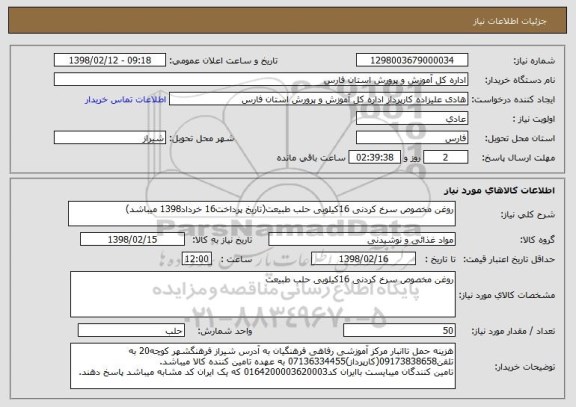
Task: Click the مشخصات کالای مورد نیاز text area
Action: [x=263, y=294]
